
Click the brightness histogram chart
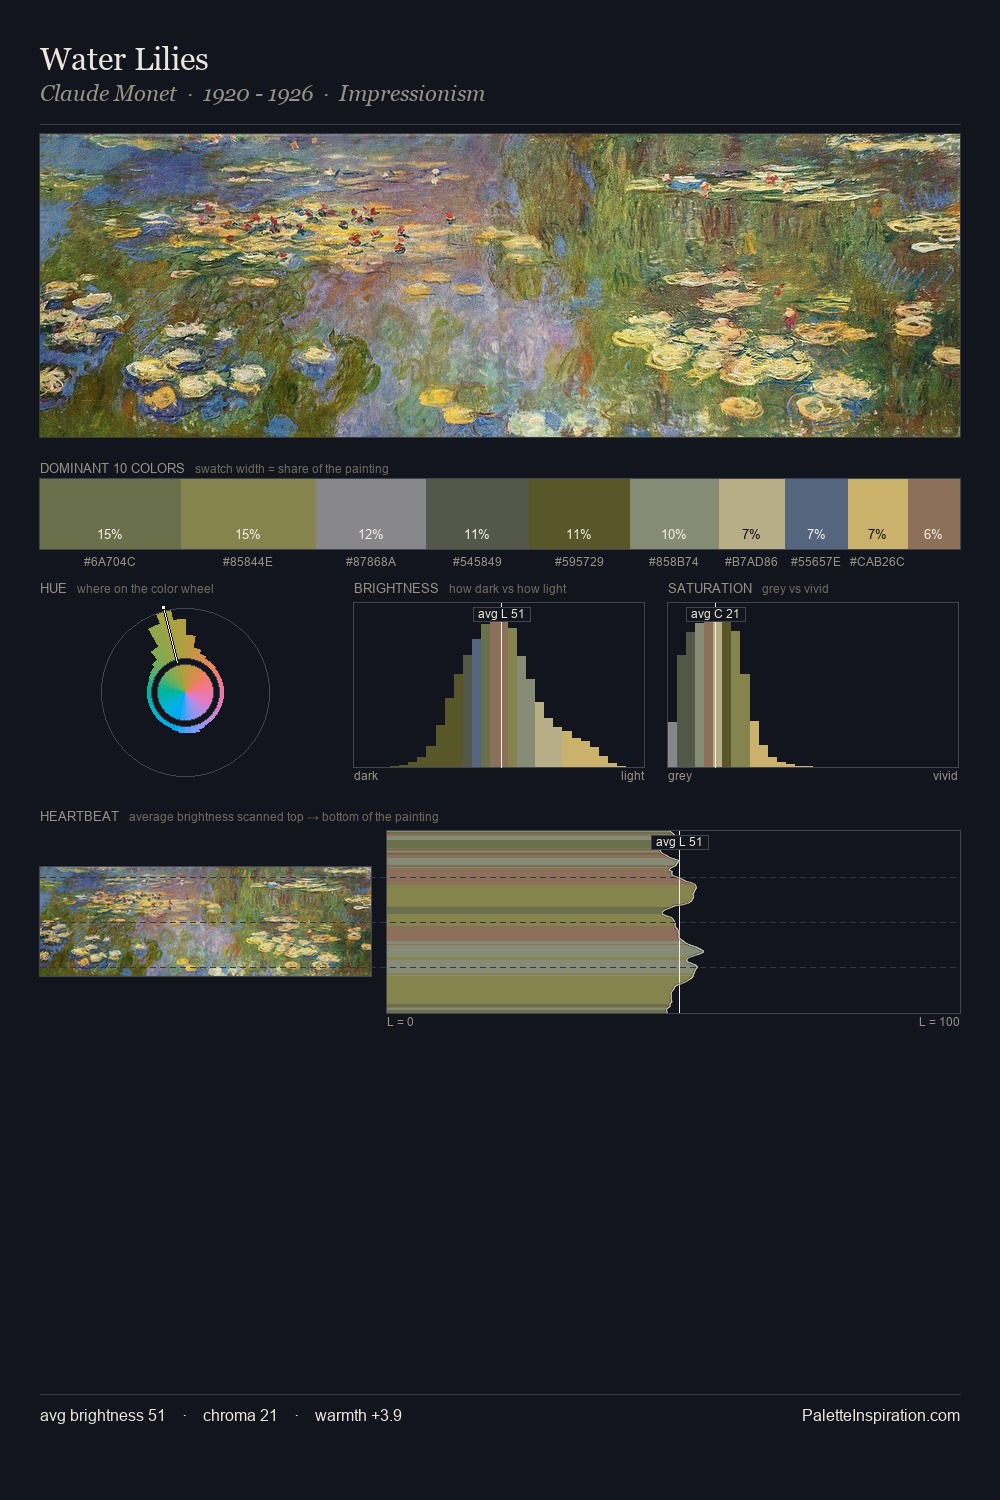tap(499, 685)
